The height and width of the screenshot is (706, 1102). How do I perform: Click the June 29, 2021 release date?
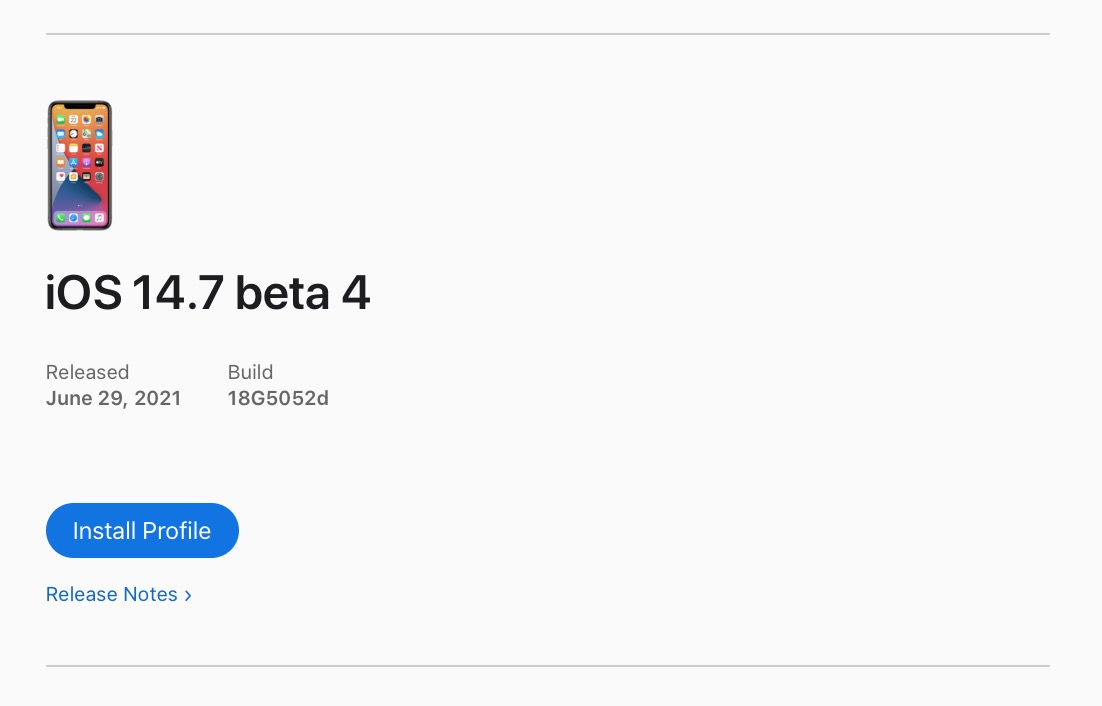click(x=113, y=398)
